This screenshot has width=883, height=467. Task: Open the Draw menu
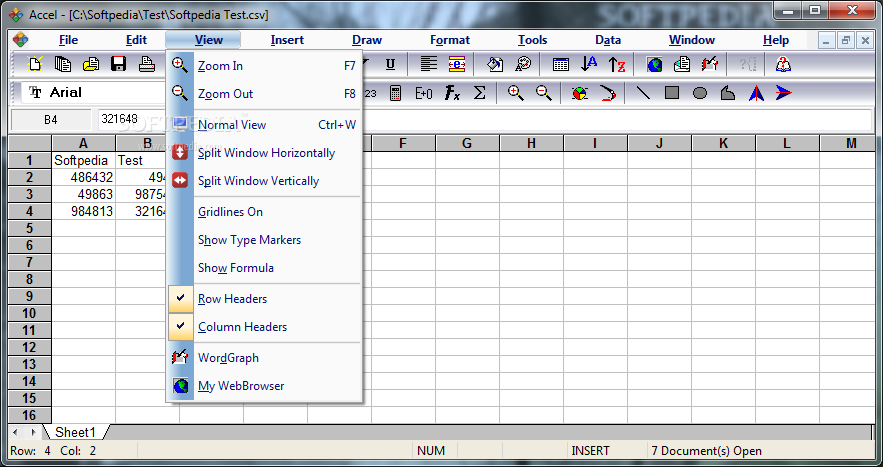[367, 40]
